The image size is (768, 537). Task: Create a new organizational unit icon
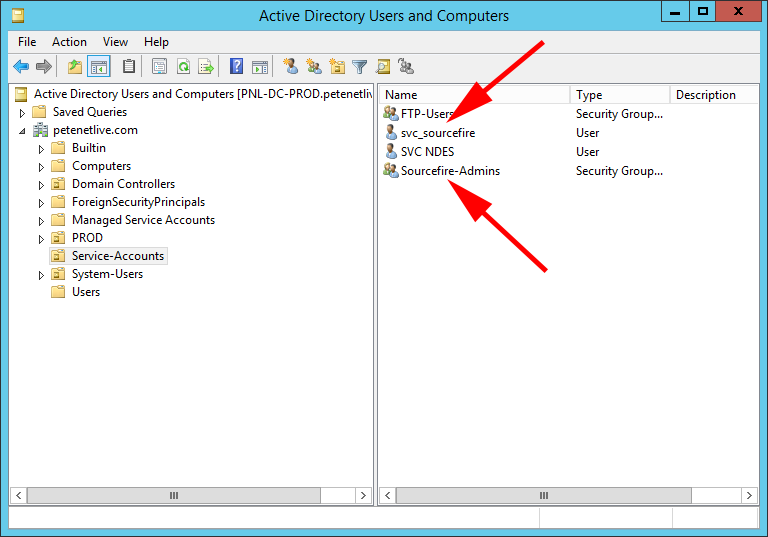pos(337,66)
